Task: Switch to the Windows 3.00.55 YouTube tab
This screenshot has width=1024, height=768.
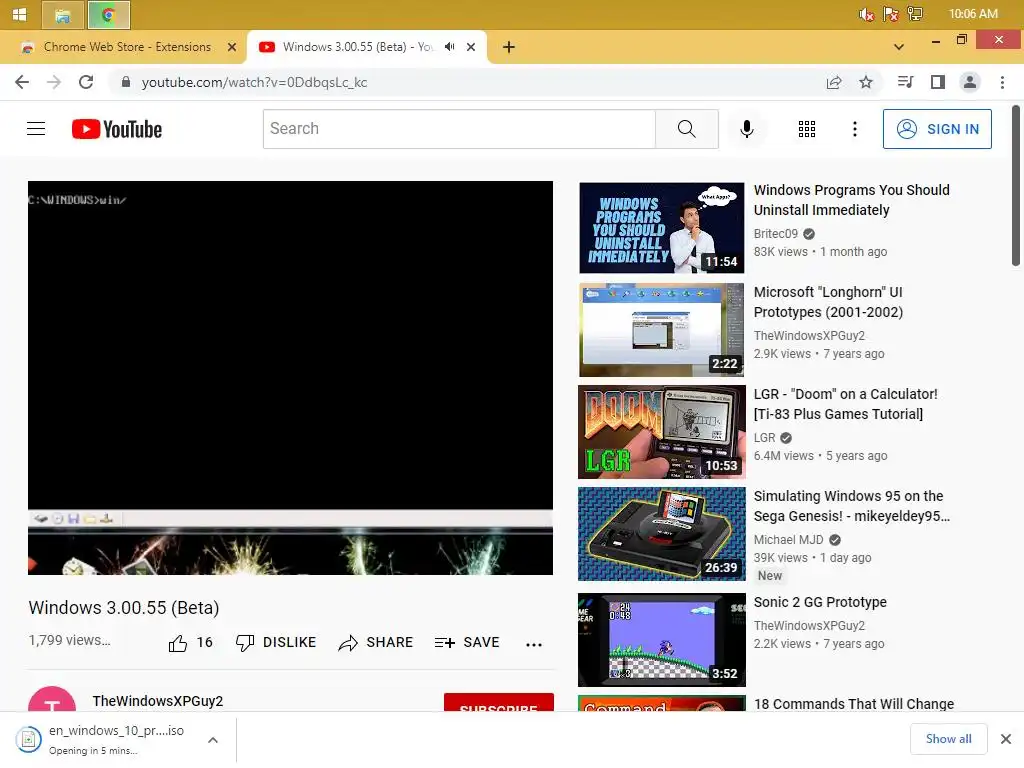Action: point(358,47)
